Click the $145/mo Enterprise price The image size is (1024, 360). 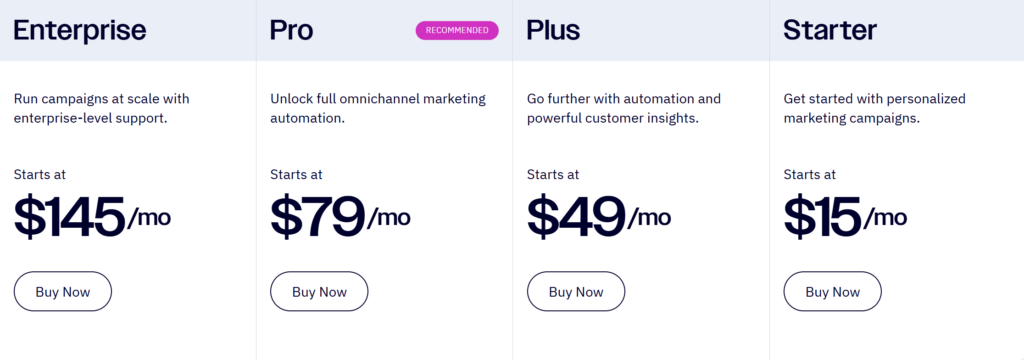pyautogui.click(x=92, y=217)
